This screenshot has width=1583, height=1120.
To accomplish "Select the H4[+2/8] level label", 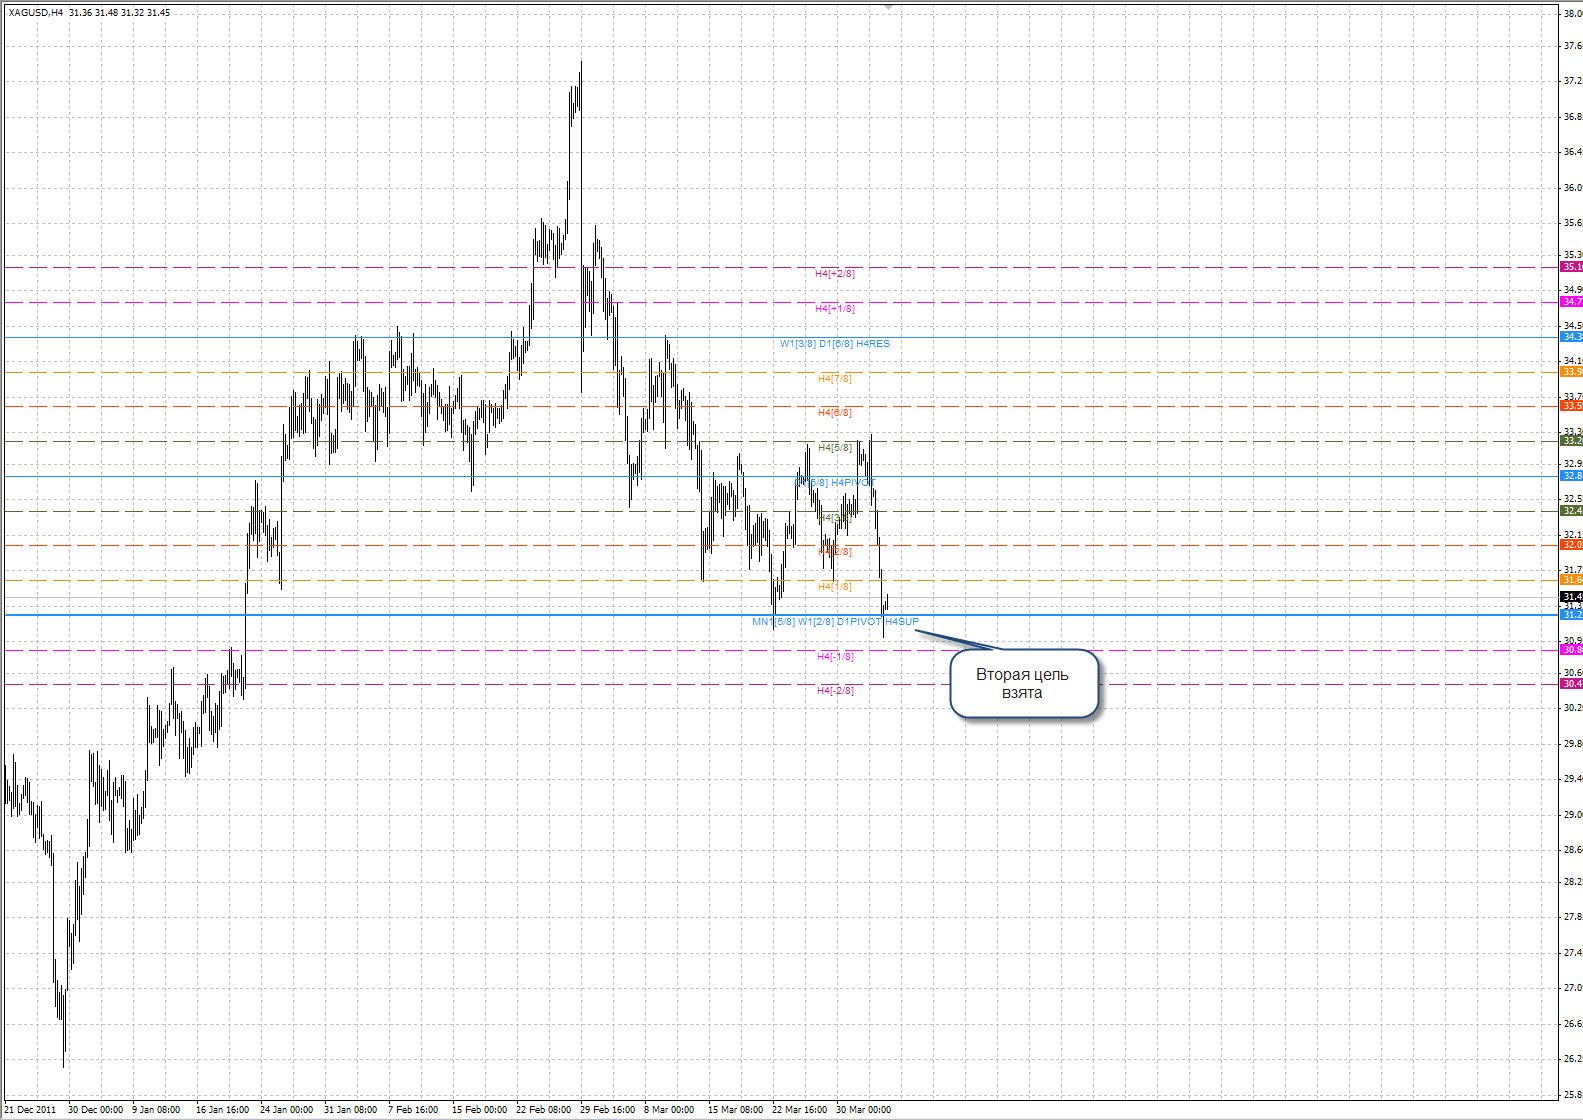I will (835, 273).
